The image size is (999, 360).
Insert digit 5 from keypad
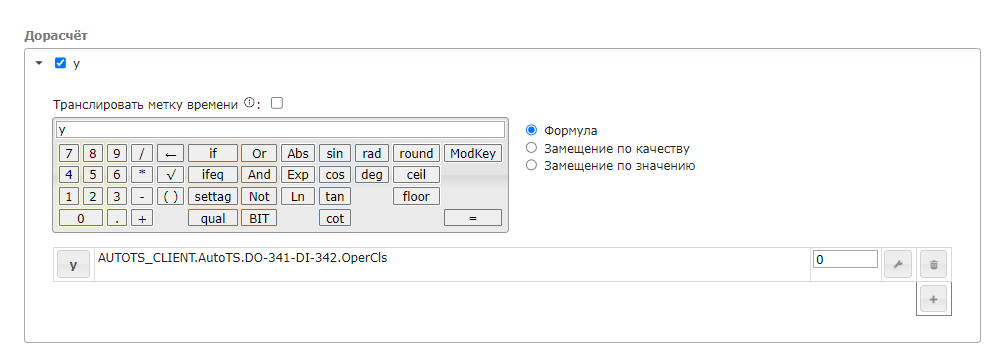[92, 175]
